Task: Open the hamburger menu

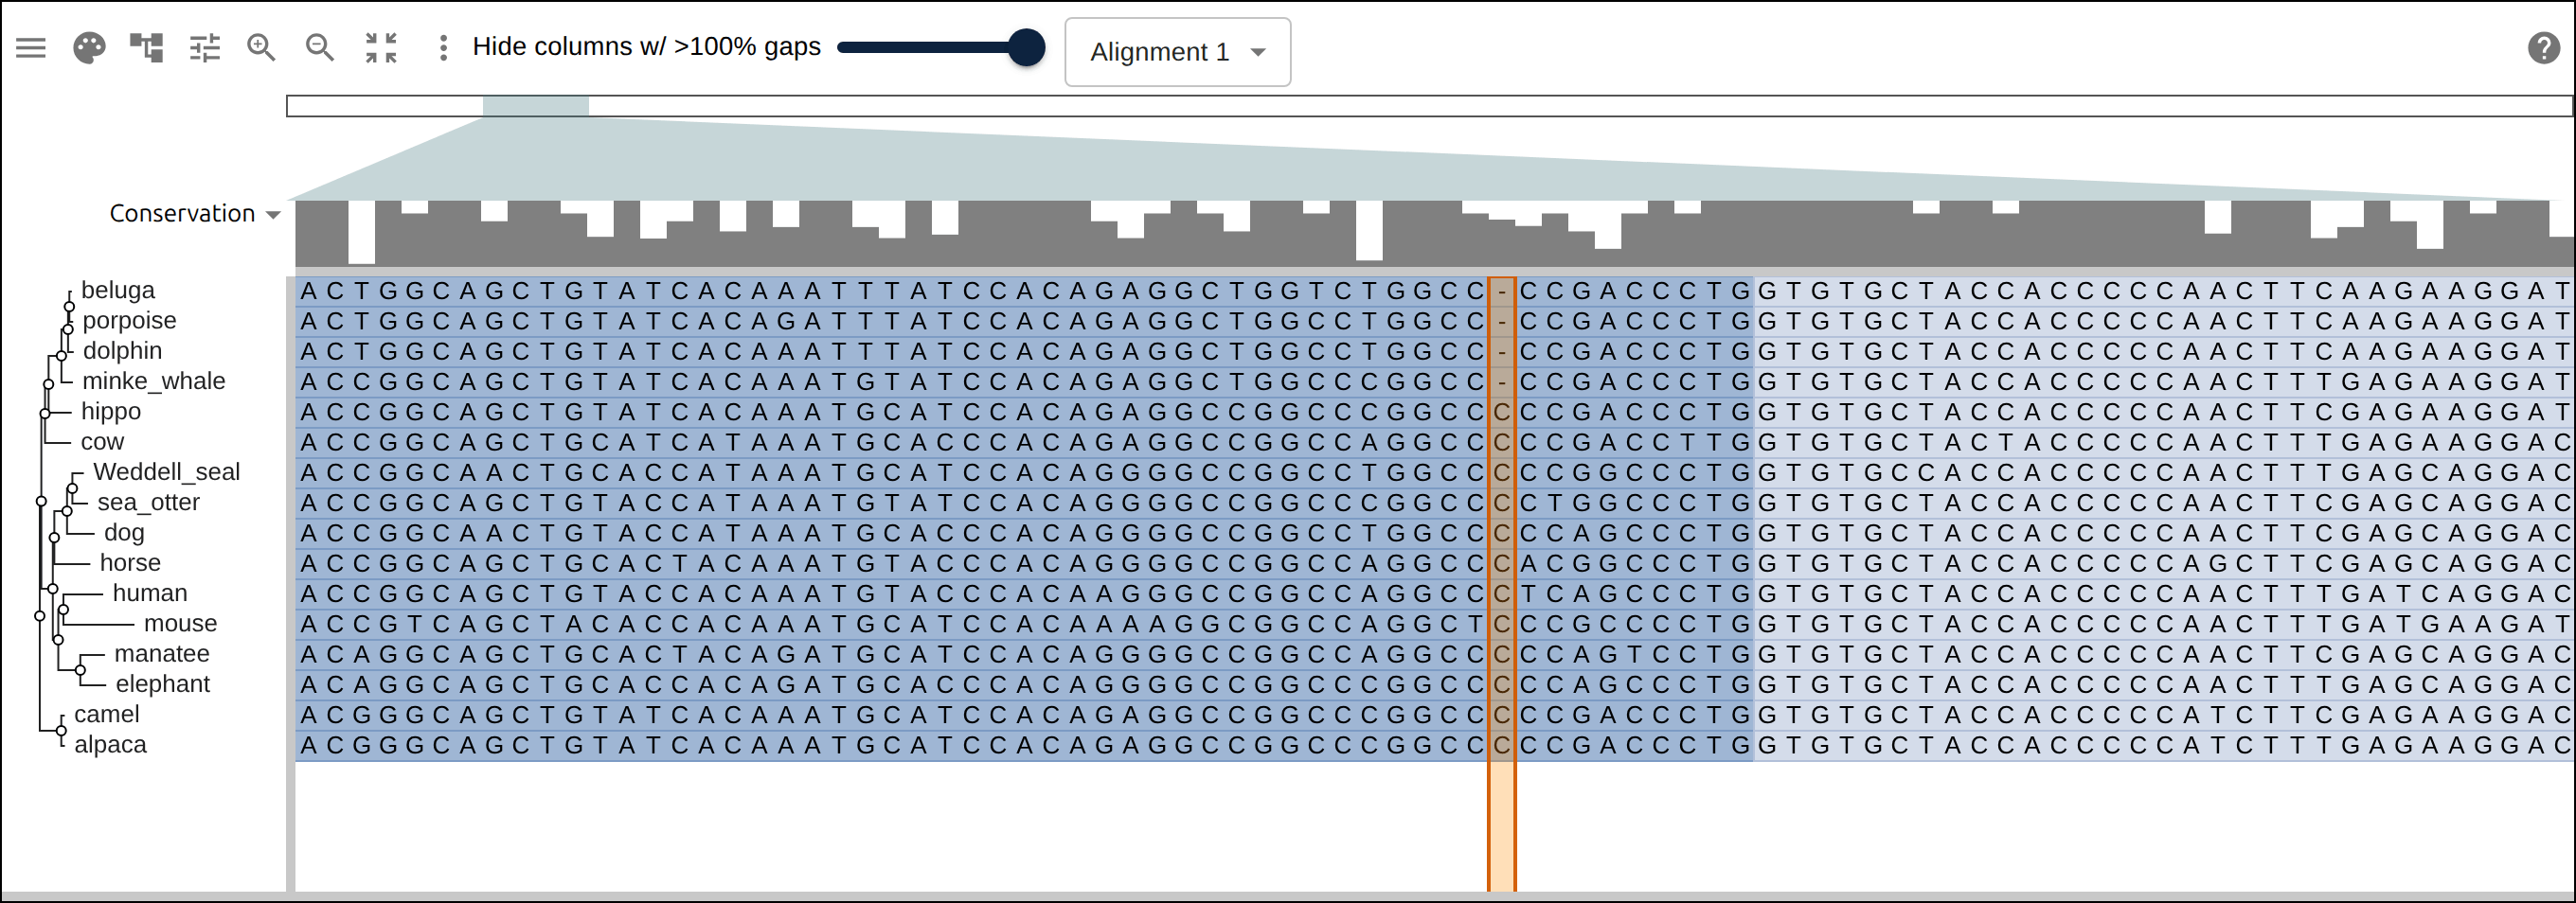Action: 31,48
